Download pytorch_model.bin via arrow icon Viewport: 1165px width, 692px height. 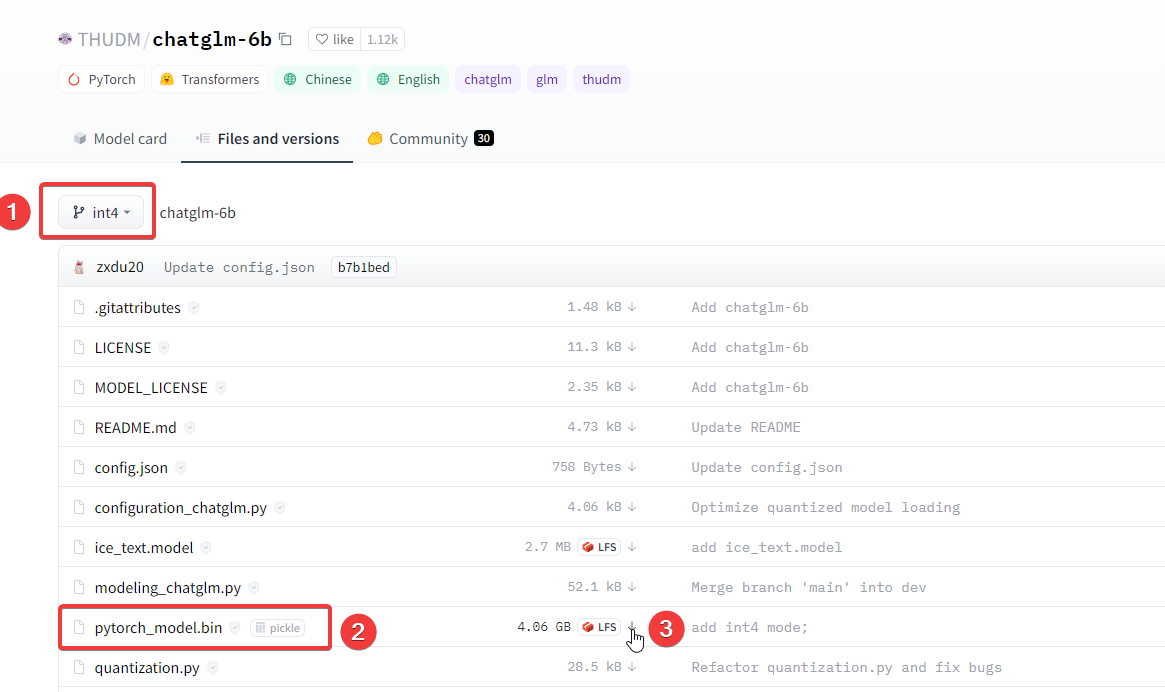click(x=632, y=627)
